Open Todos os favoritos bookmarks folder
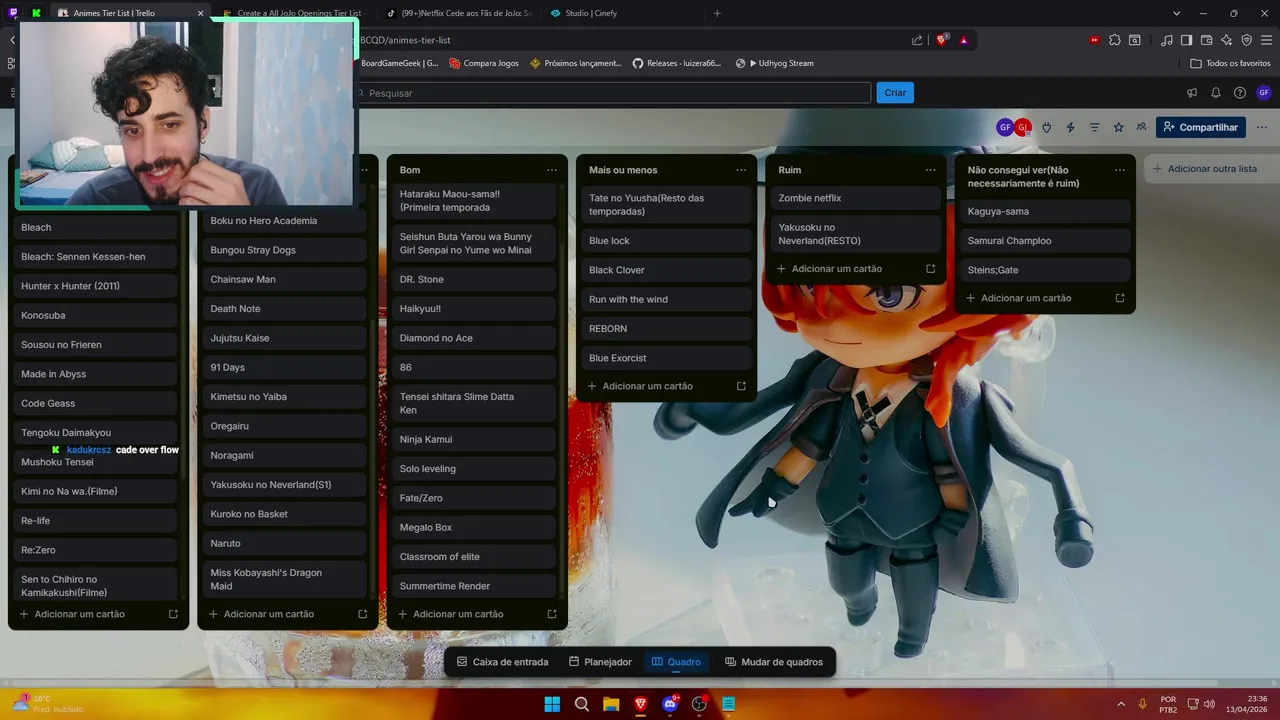1280x720 pixels. 1230,63
